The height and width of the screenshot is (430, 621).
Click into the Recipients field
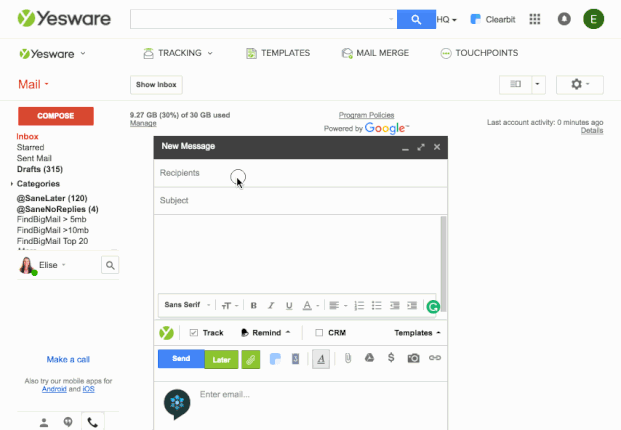(301, 173)
